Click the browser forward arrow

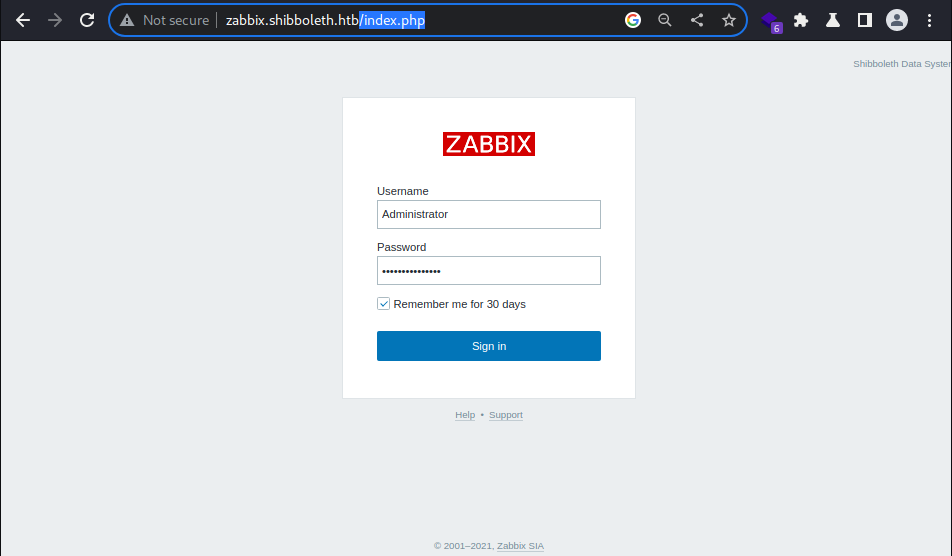pos(55,20)
